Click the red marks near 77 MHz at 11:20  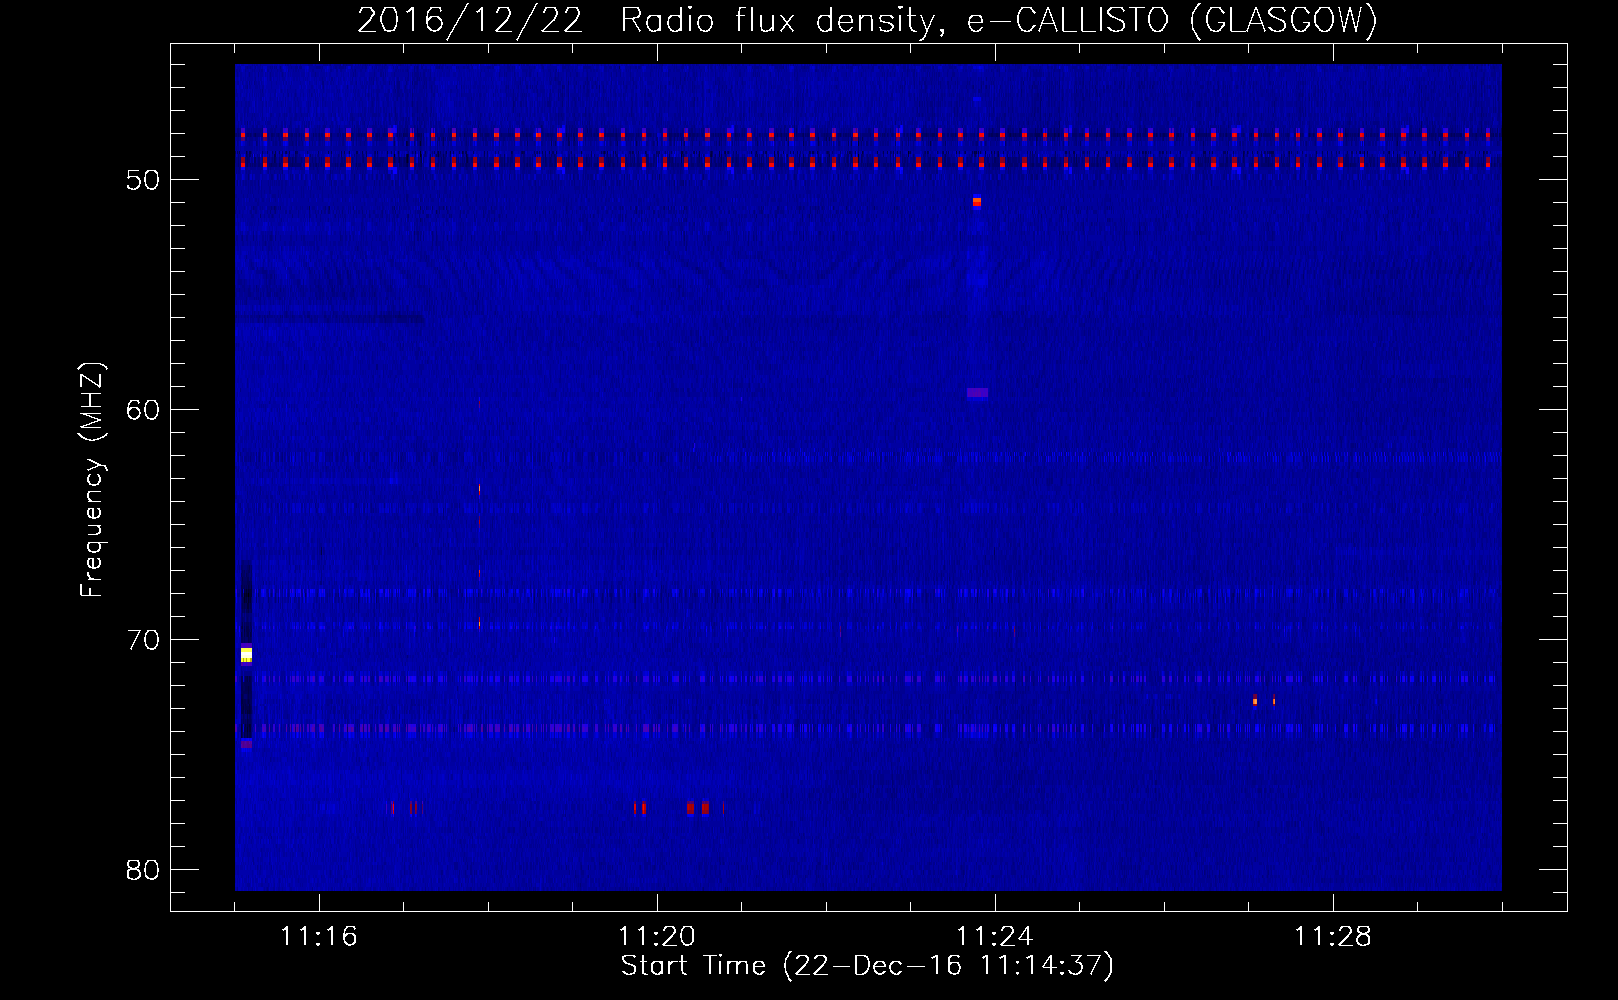coord(672,807)
